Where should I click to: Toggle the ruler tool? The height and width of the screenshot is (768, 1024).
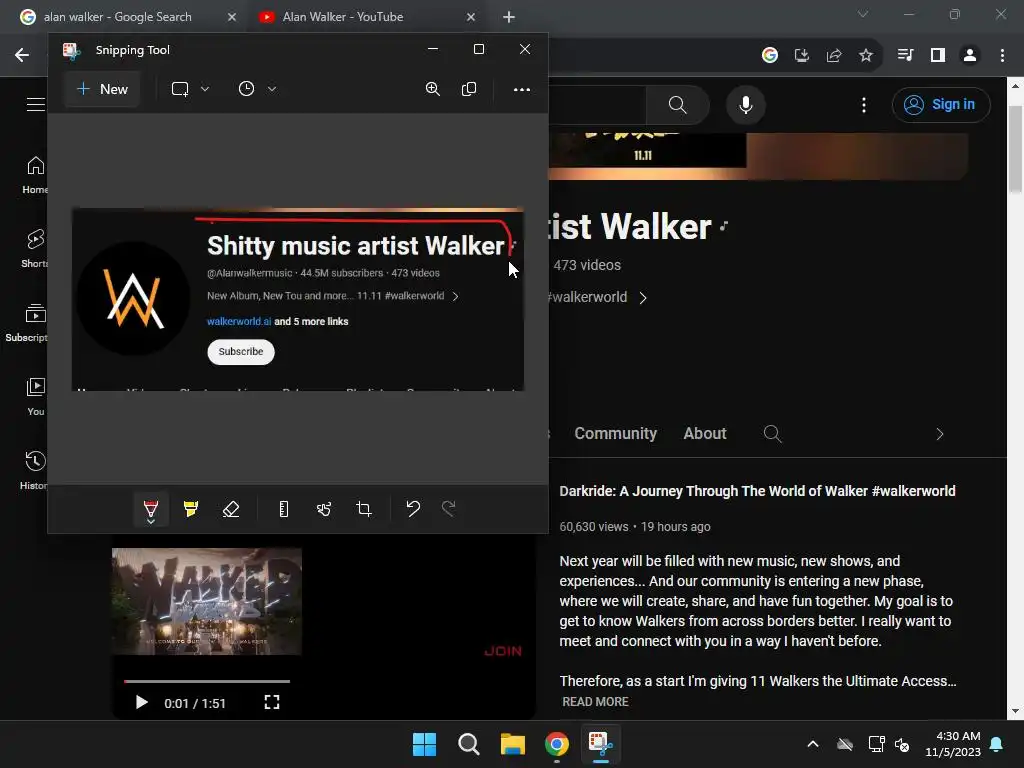point(283,509)
